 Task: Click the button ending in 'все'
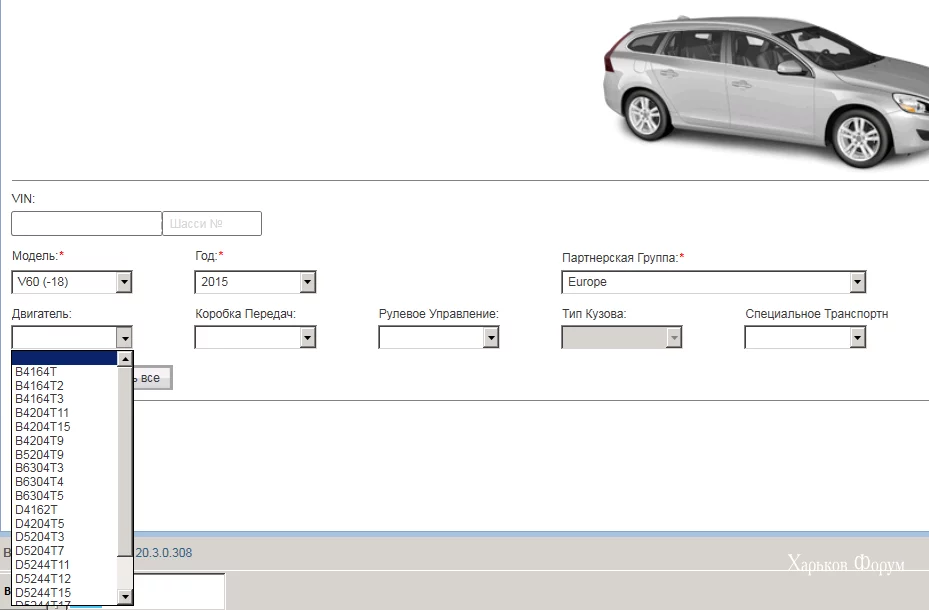click(x=152, y=378)
